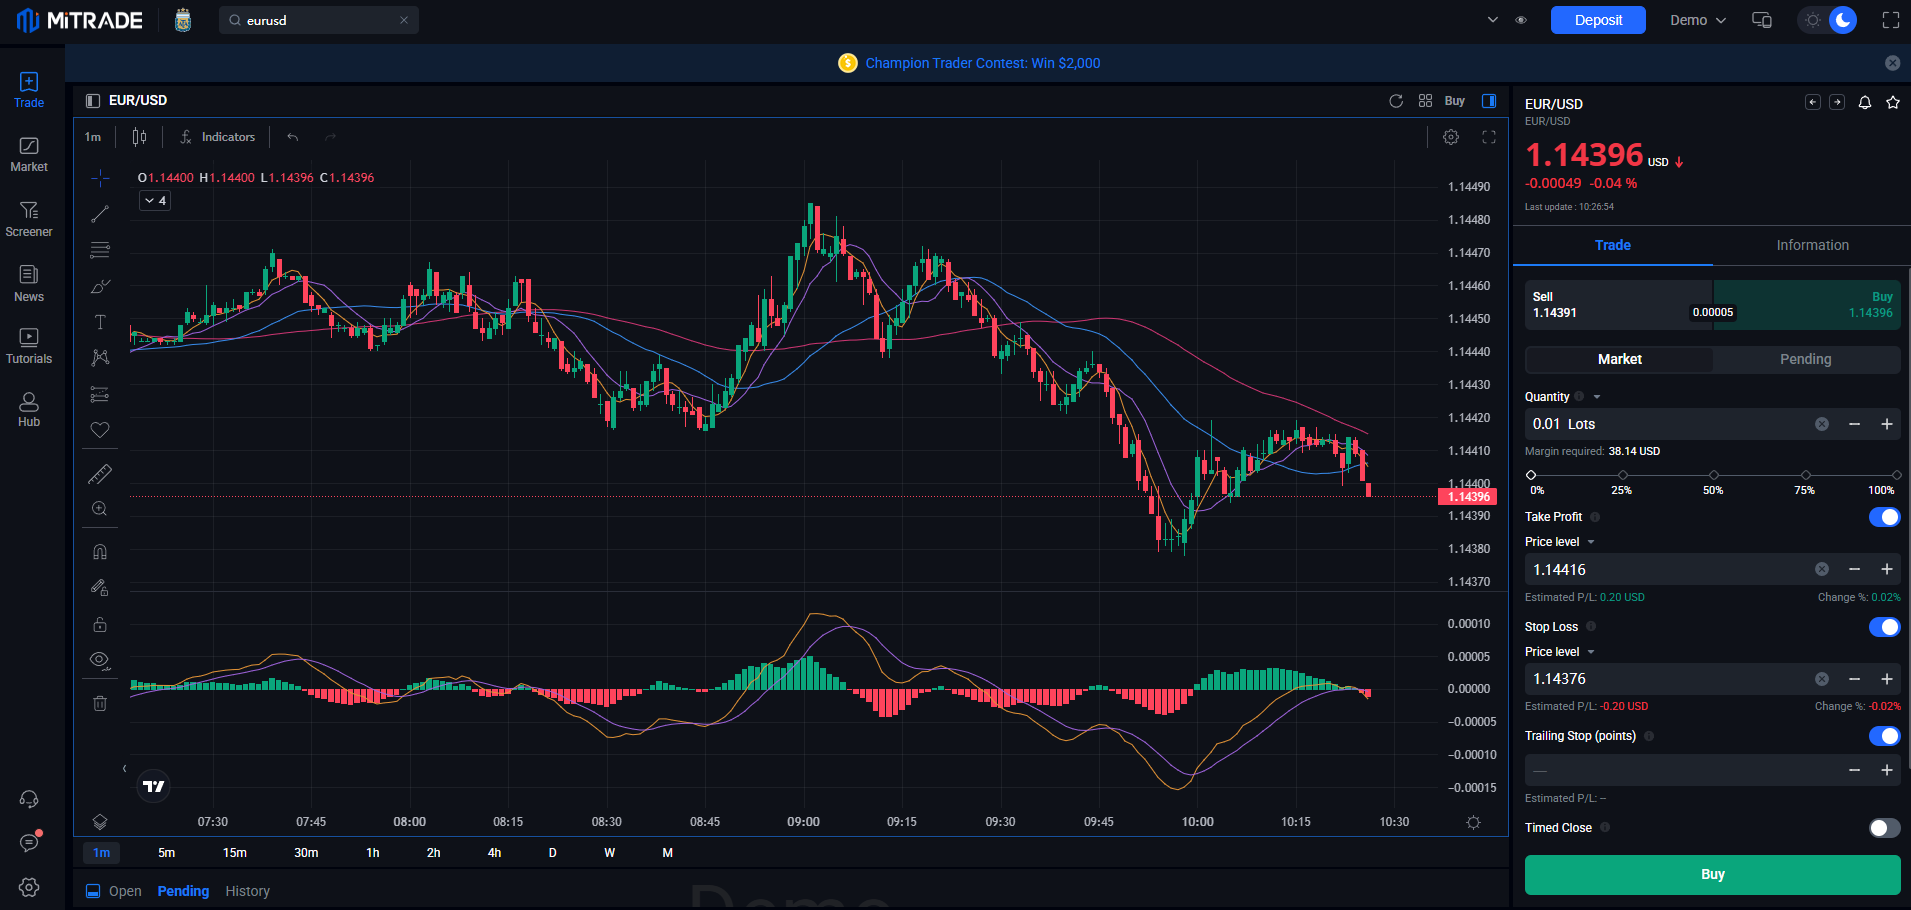Select the chart patterns tool
Screen dimensions: 1911x910
[100, 358]
